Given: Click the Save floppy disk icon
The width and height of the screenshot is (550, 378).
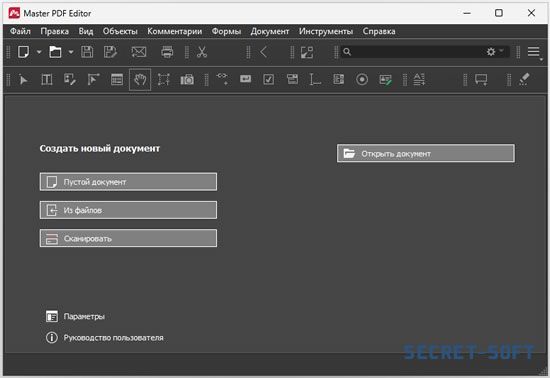Looking at the screenshot, I should point(87,52).
